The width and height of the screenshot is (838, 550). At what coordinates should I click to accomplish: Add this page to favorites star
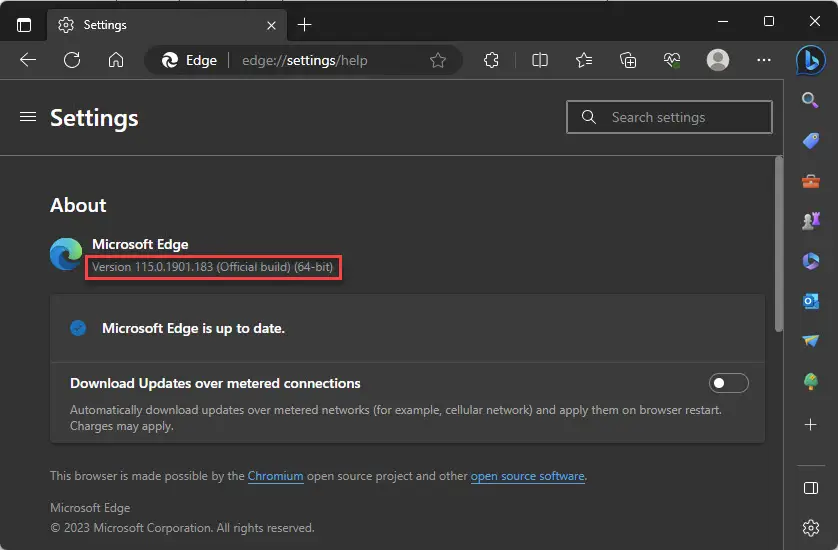438,60
